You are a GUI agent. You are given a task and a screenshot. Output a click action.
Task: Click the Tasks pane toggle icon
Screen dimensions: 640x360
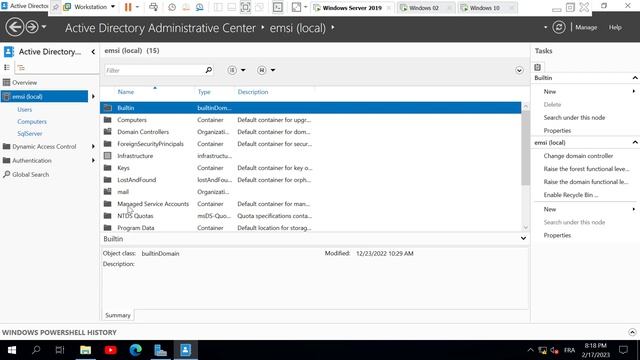point(538,67)
